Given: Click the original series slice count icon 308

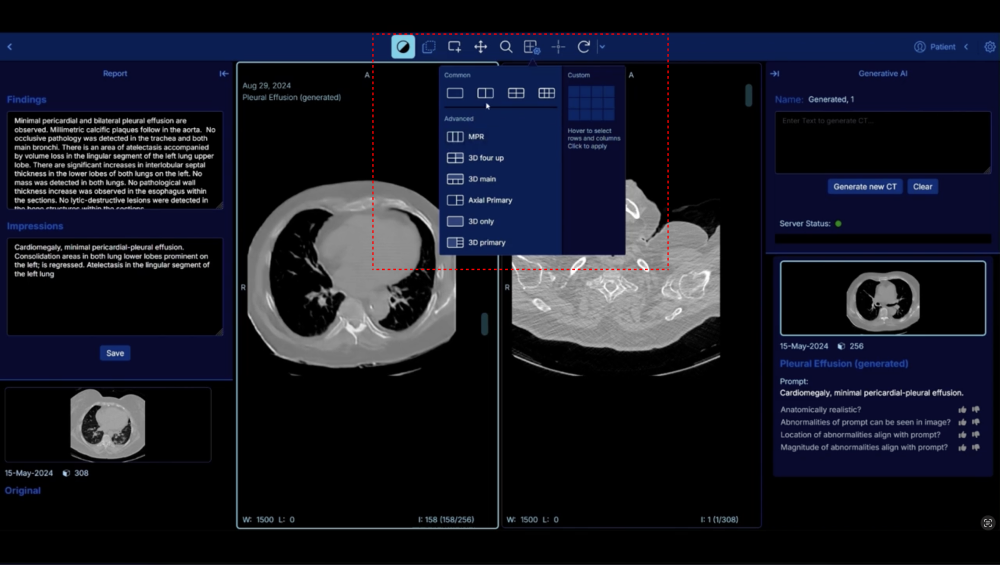Looking at the screenshot, I should pyautogui.click(x=66, y=473).
